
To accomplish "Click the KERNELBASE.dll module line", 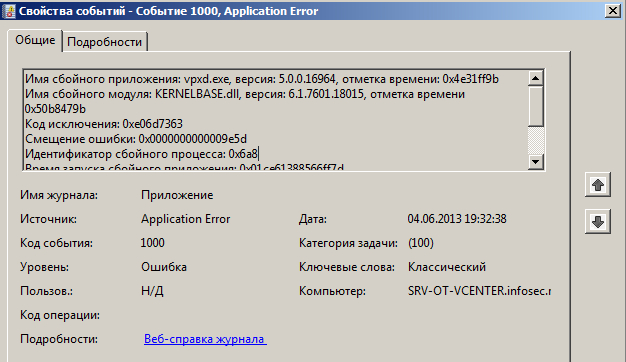I will pos(245,94).
